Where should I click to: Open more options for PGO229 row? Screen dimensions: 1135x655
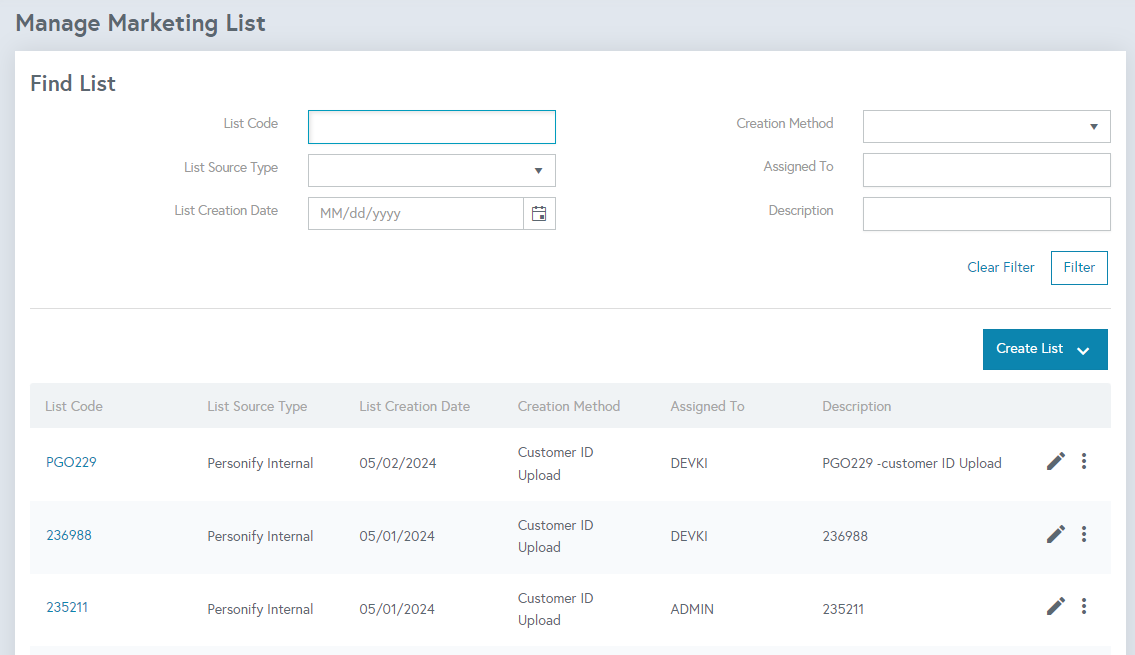coord(1084,461)
